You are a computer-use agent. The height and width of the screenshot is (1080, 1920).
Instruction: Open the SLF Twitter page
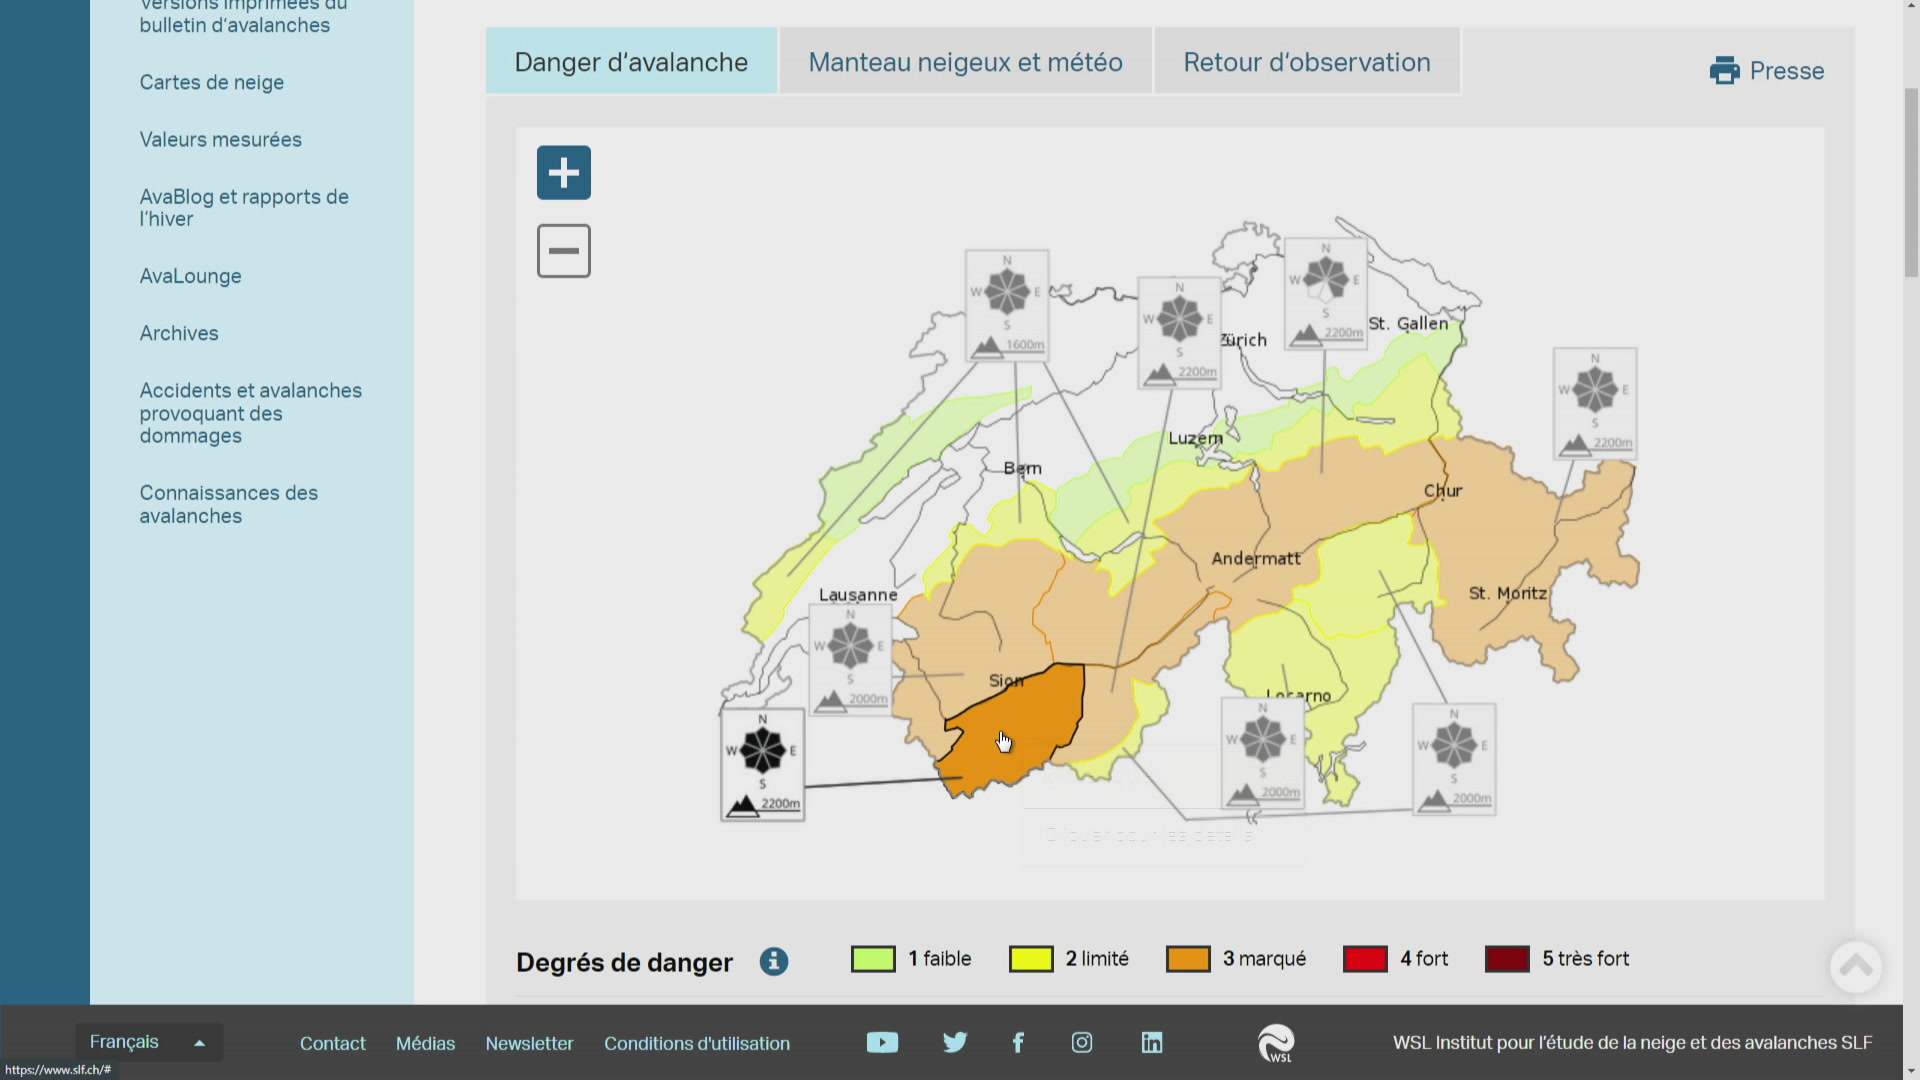coord(955,1043)
